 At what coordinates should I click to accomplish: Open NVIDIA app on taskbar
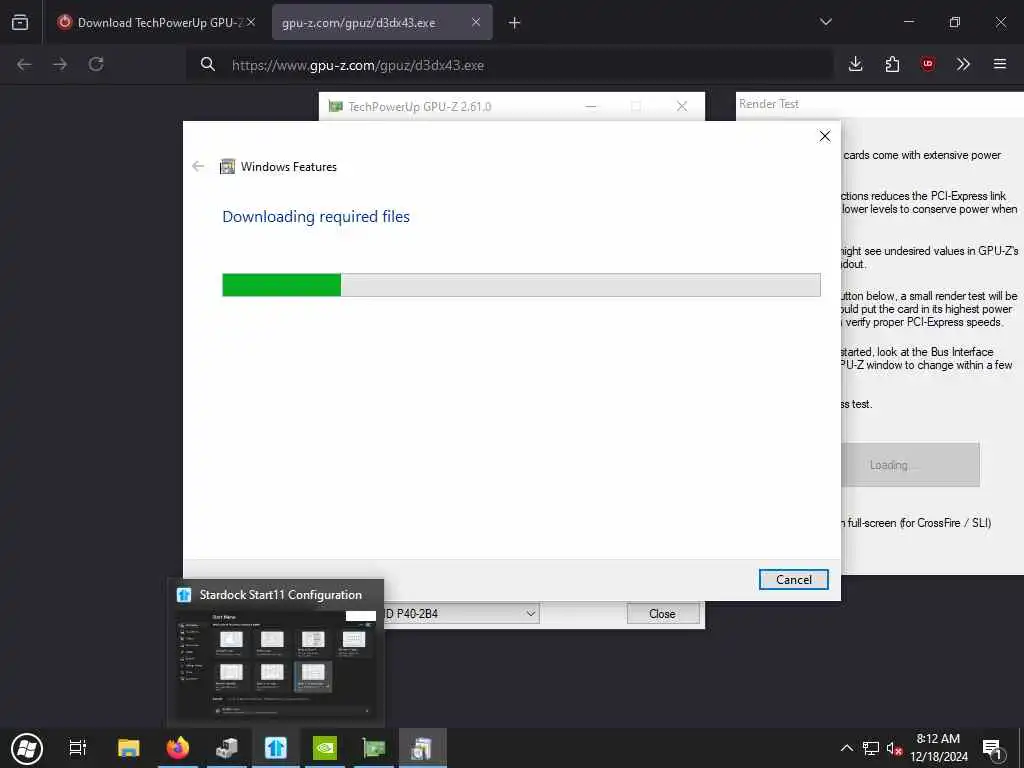[325, 748]
